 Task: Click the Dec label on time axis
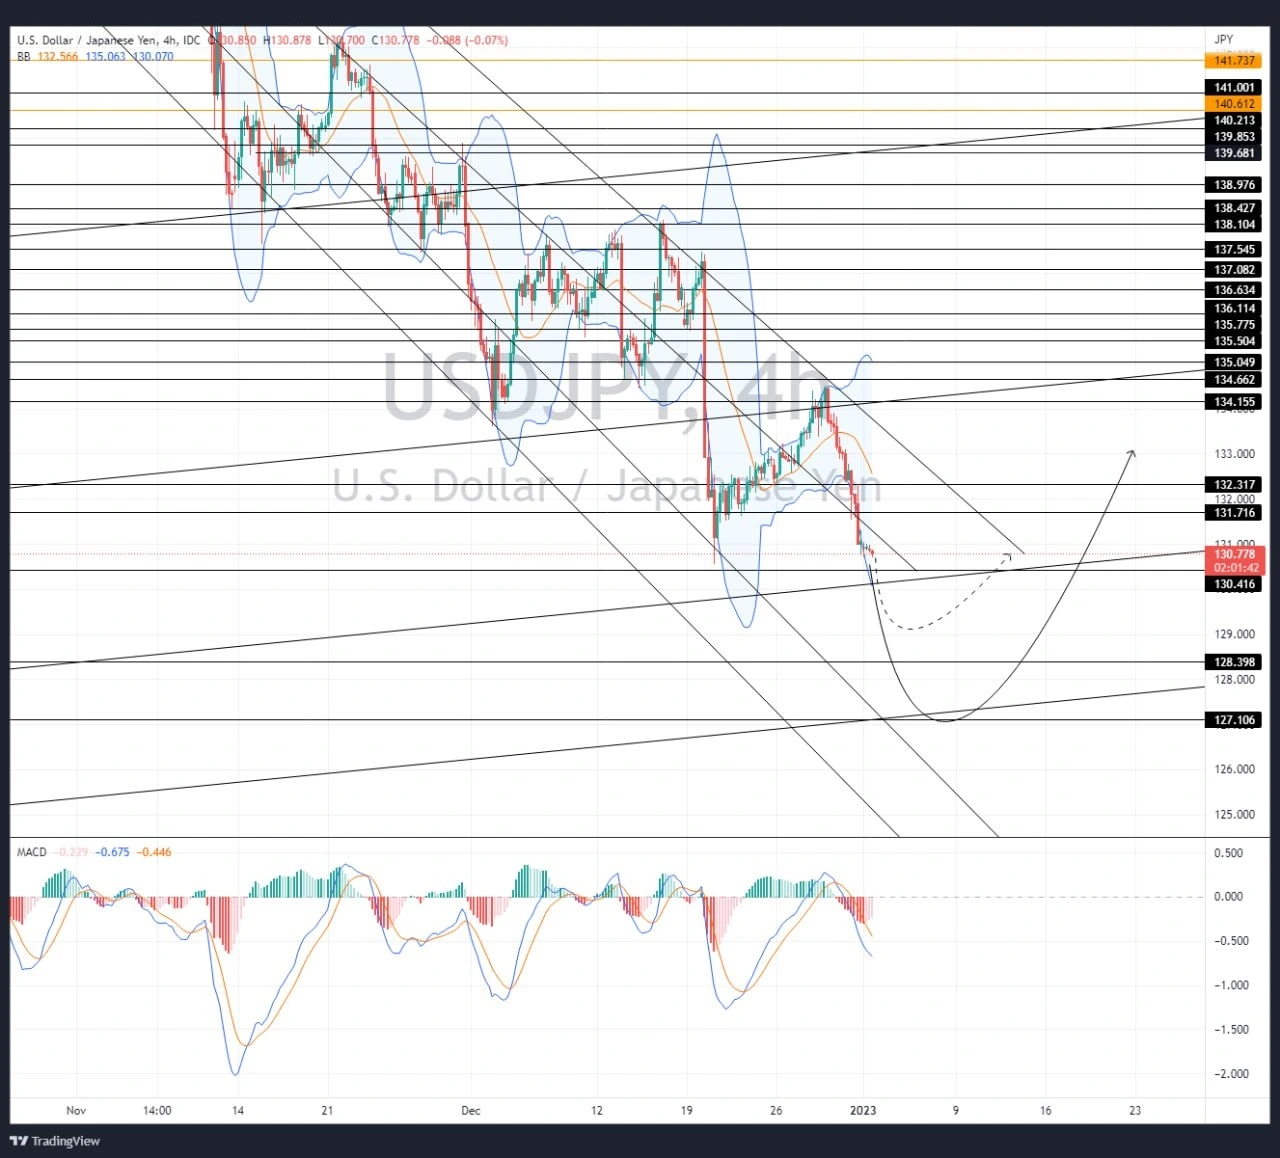click(x=471, y=1110)
